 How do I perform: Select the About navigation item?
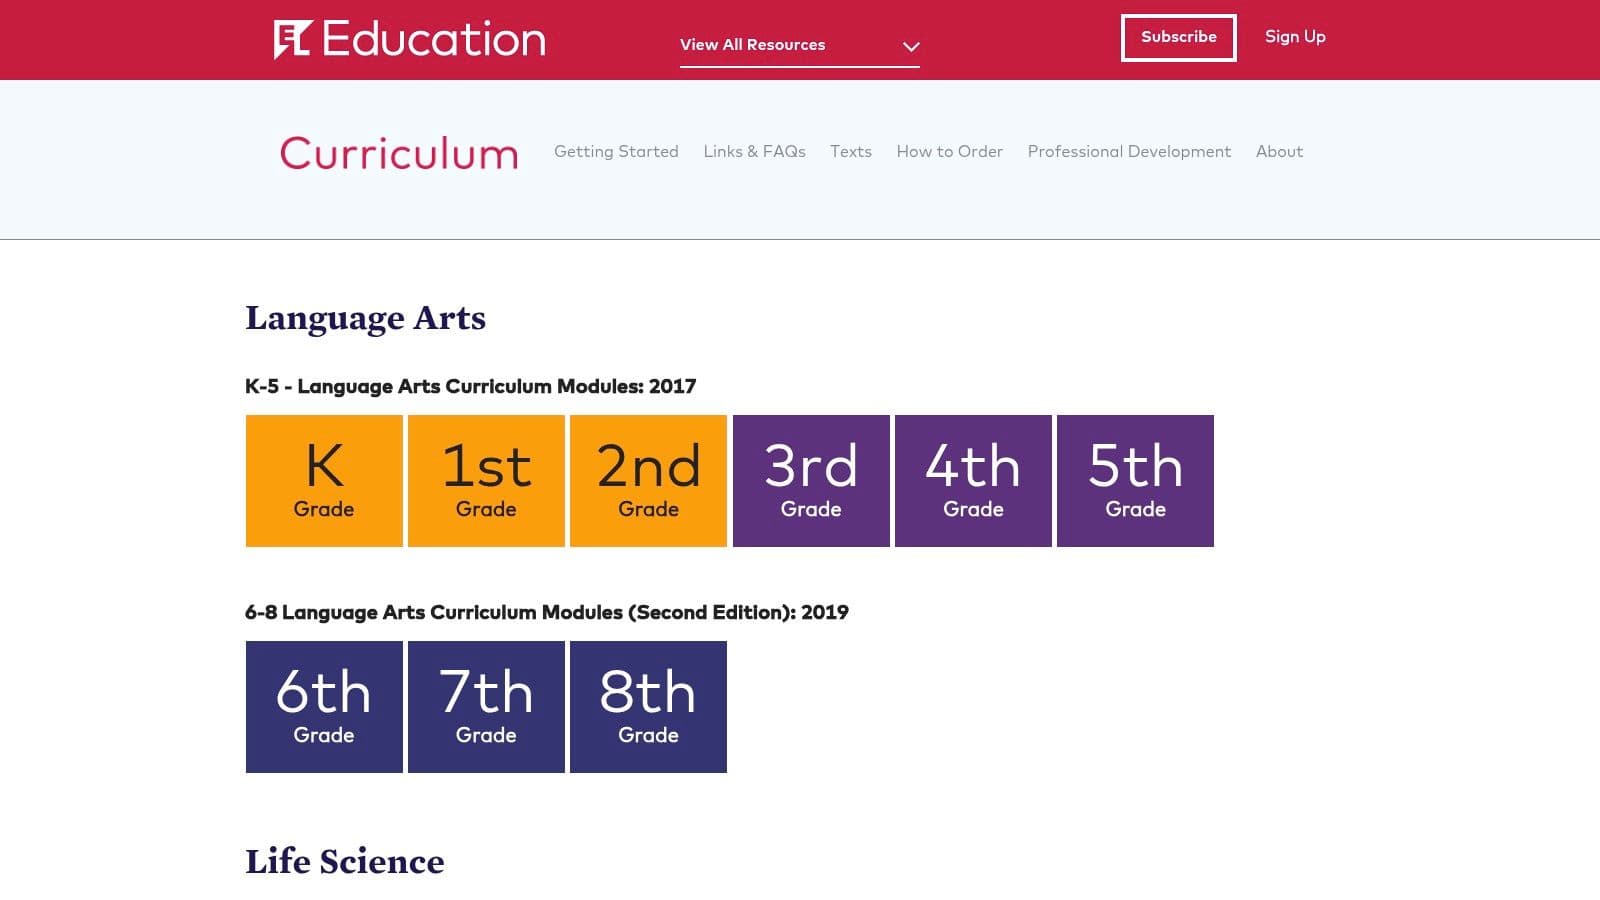pos(1279,151)
